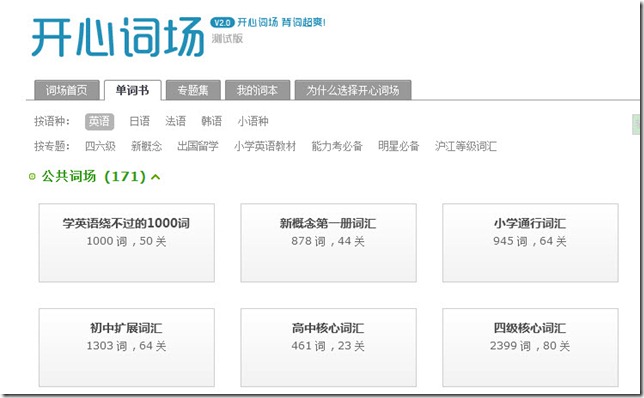Click the 测试版 label
644x398 pixels.
point(227,39)
